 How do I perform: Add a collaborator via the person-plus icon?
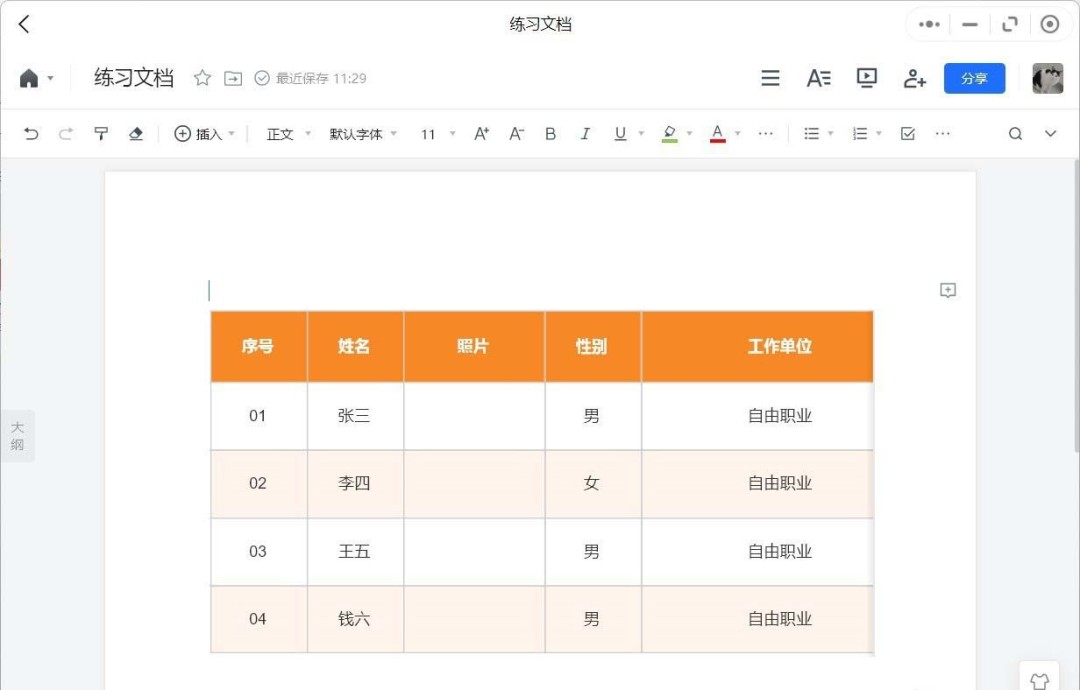(x=914, y=77)
